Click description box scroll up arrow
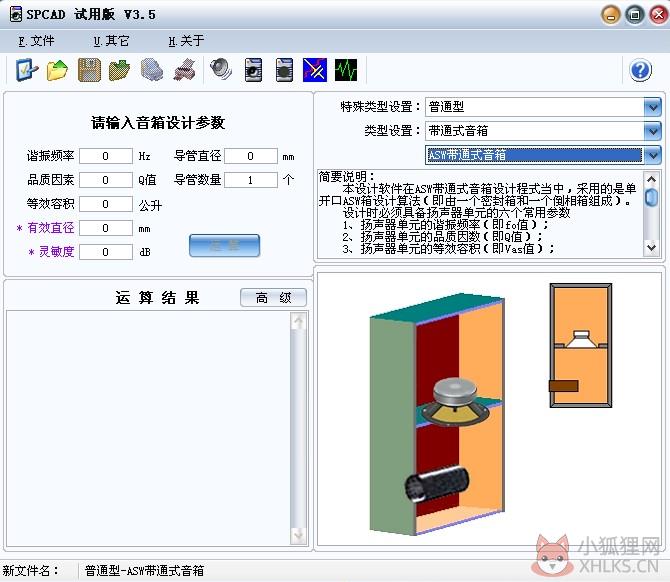This screenshot has height=582, width=670. pyautogui.click(x=651, y=179)
